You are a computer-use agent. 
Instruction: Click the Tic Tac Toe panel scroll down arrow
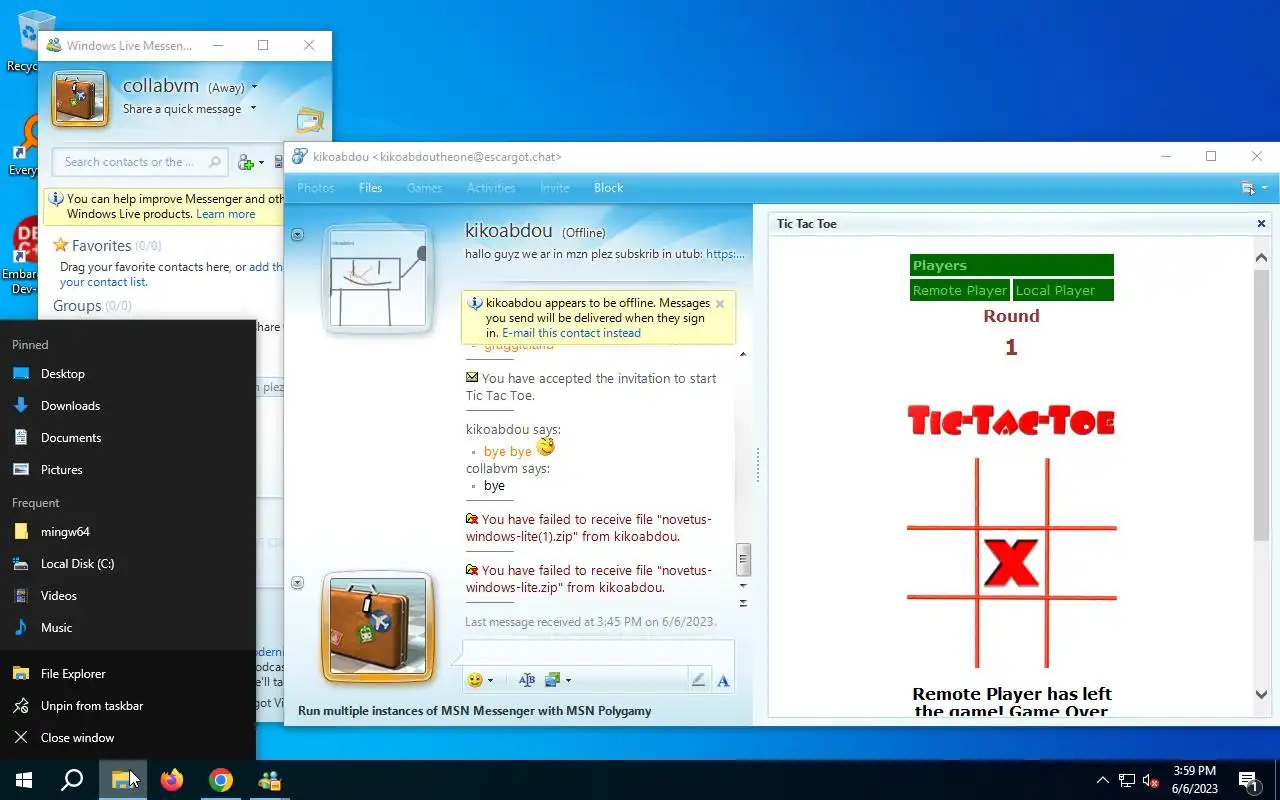(x=1261, y=695)
